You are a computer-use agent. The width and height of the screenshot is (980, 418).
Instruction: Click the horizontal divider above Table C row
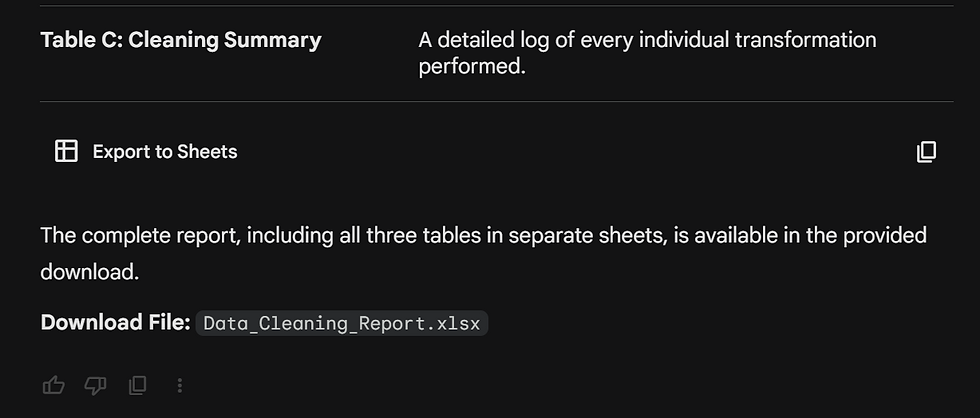point(490,6)
